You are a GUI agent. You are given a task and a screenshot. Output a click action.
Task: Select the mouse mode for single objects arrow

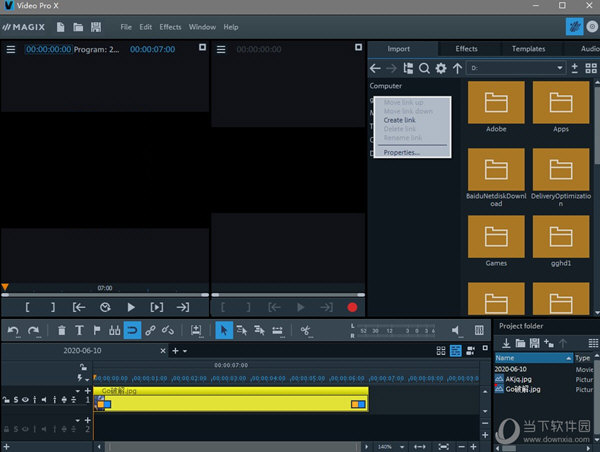[x=224, y=330]
